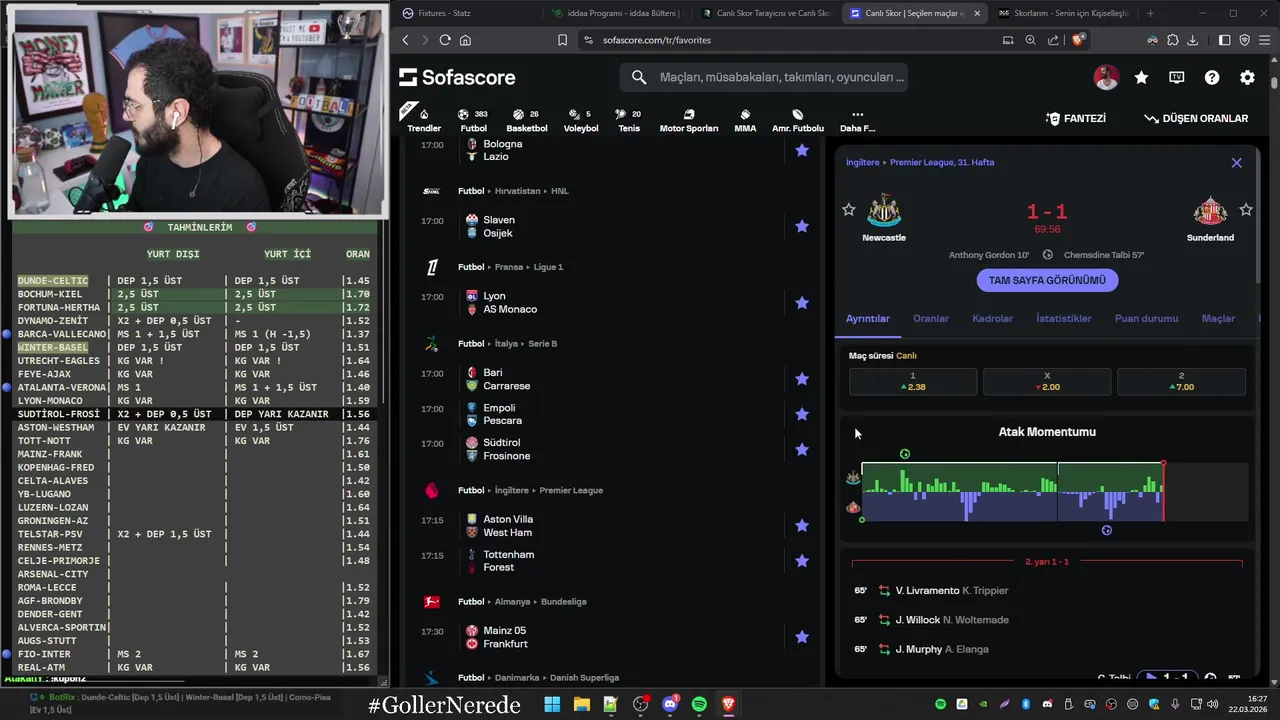Viewport: 1280px width, 720px height.
Task: Open the İtalya Serie B league header
Action: point(507,343)
